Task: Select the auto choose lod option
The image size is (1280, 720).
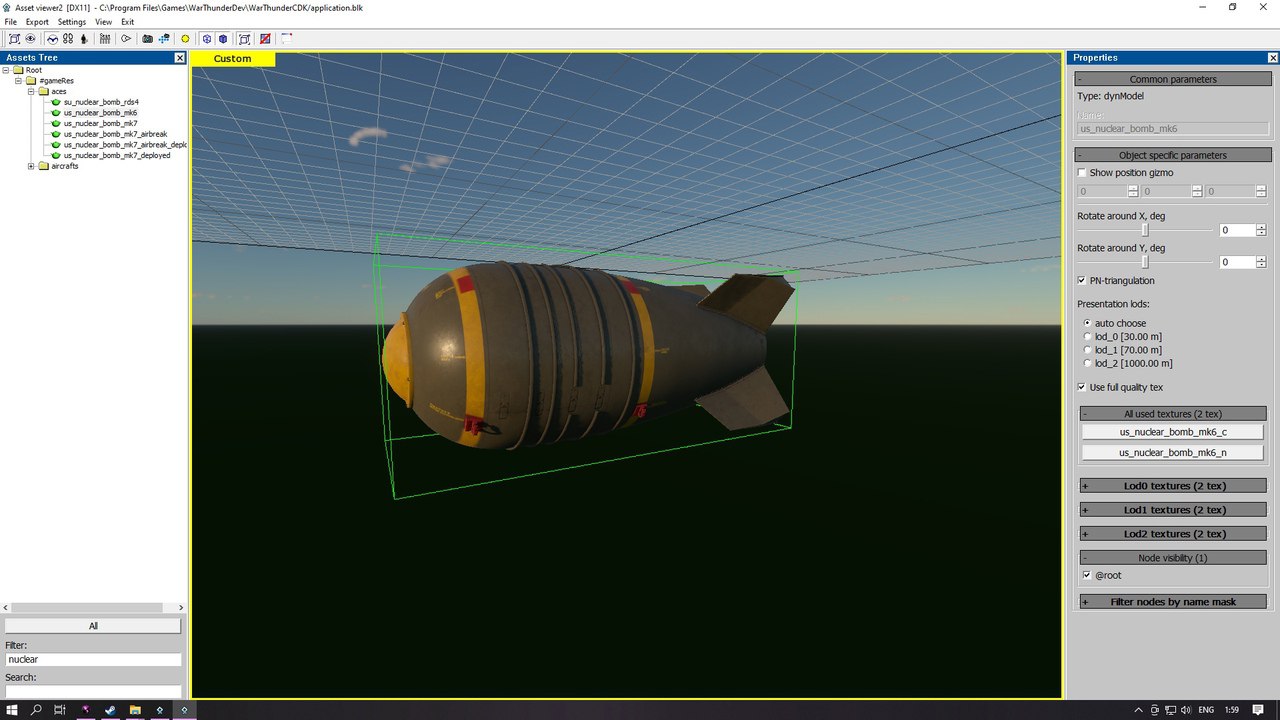Action: pos(1087,324)
